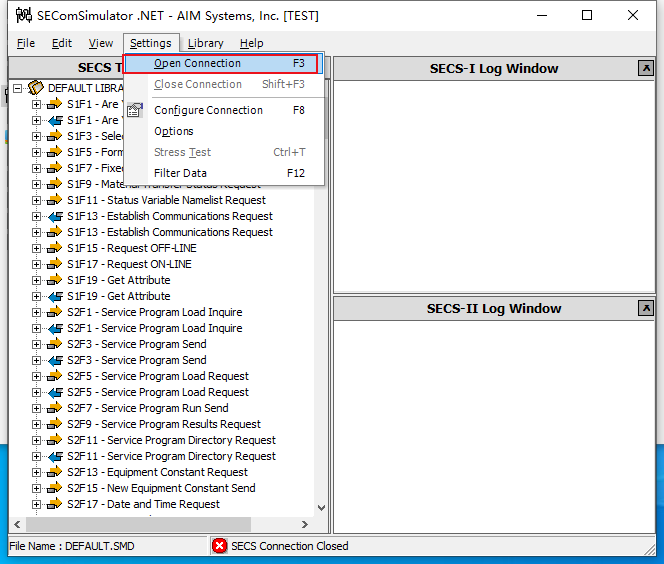This screenshot has height=564, width=664.
Task: Click yellow arrow icon of S2F7
Action: [x=55, y=408]
